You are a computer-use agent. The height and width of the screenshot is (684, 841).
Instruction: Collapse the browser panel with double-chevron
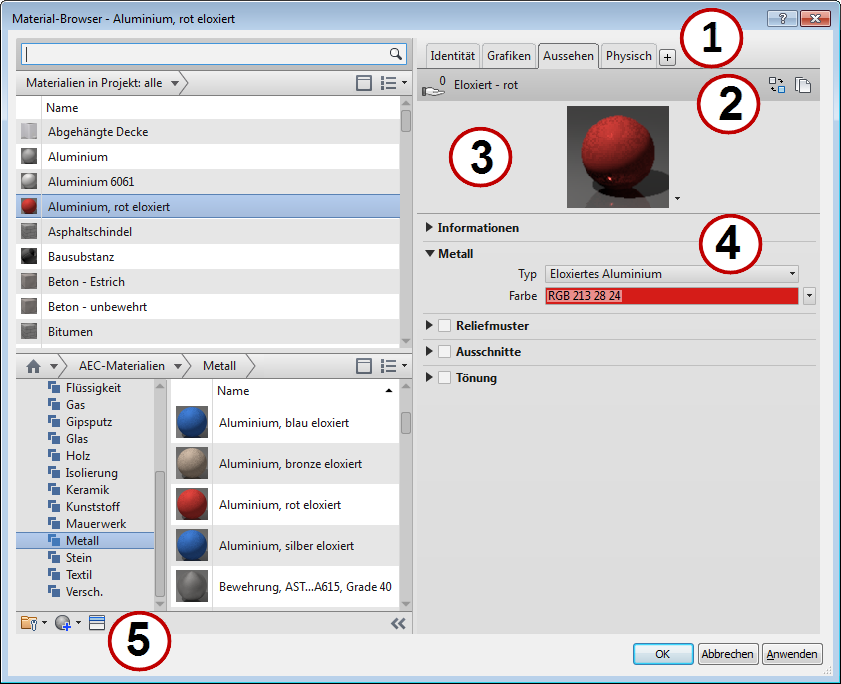click(398, 623)
